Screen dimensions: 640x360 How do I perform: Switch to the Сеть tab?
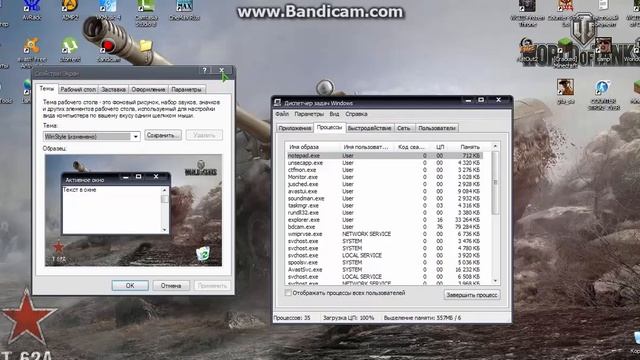pyautogui.click(x=404, y=128)
